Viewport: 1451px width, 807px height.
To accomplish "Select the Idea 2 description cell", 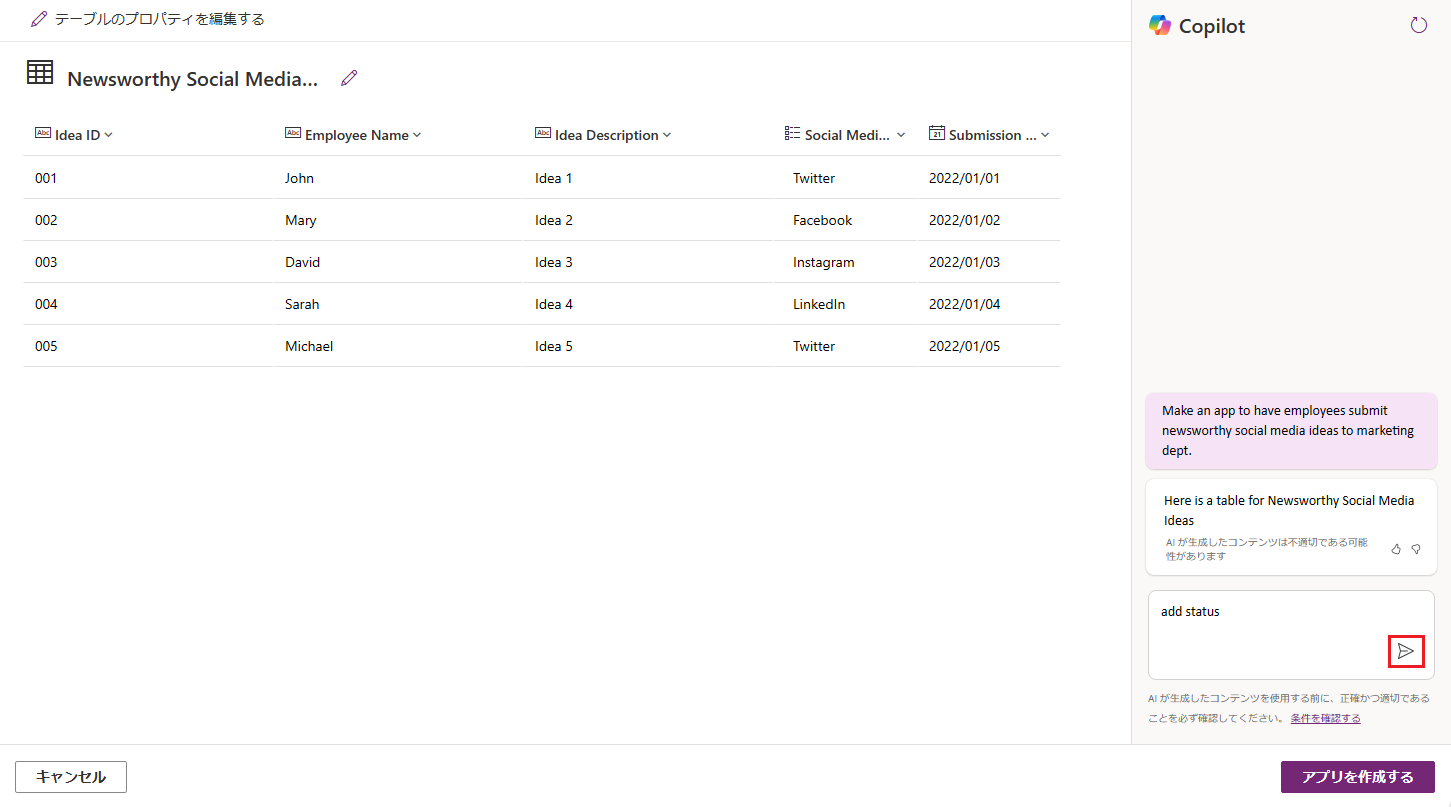I will (648, 220).
